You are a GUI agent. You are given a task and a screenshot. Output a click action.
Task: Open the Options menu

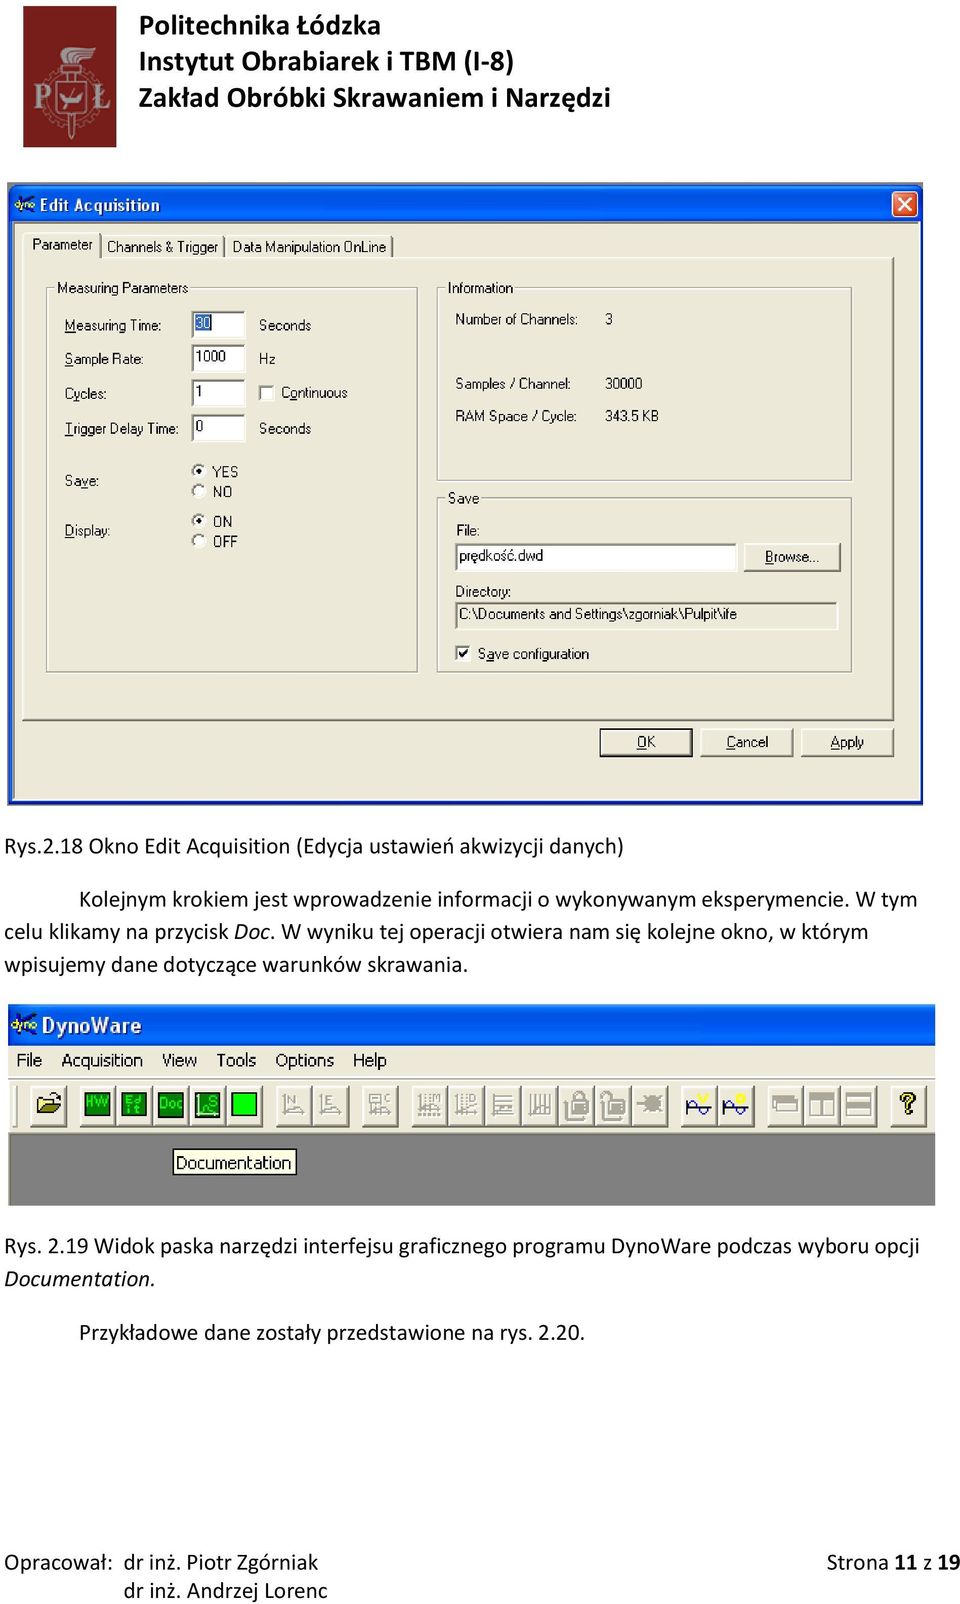[x=305, y=1060]
